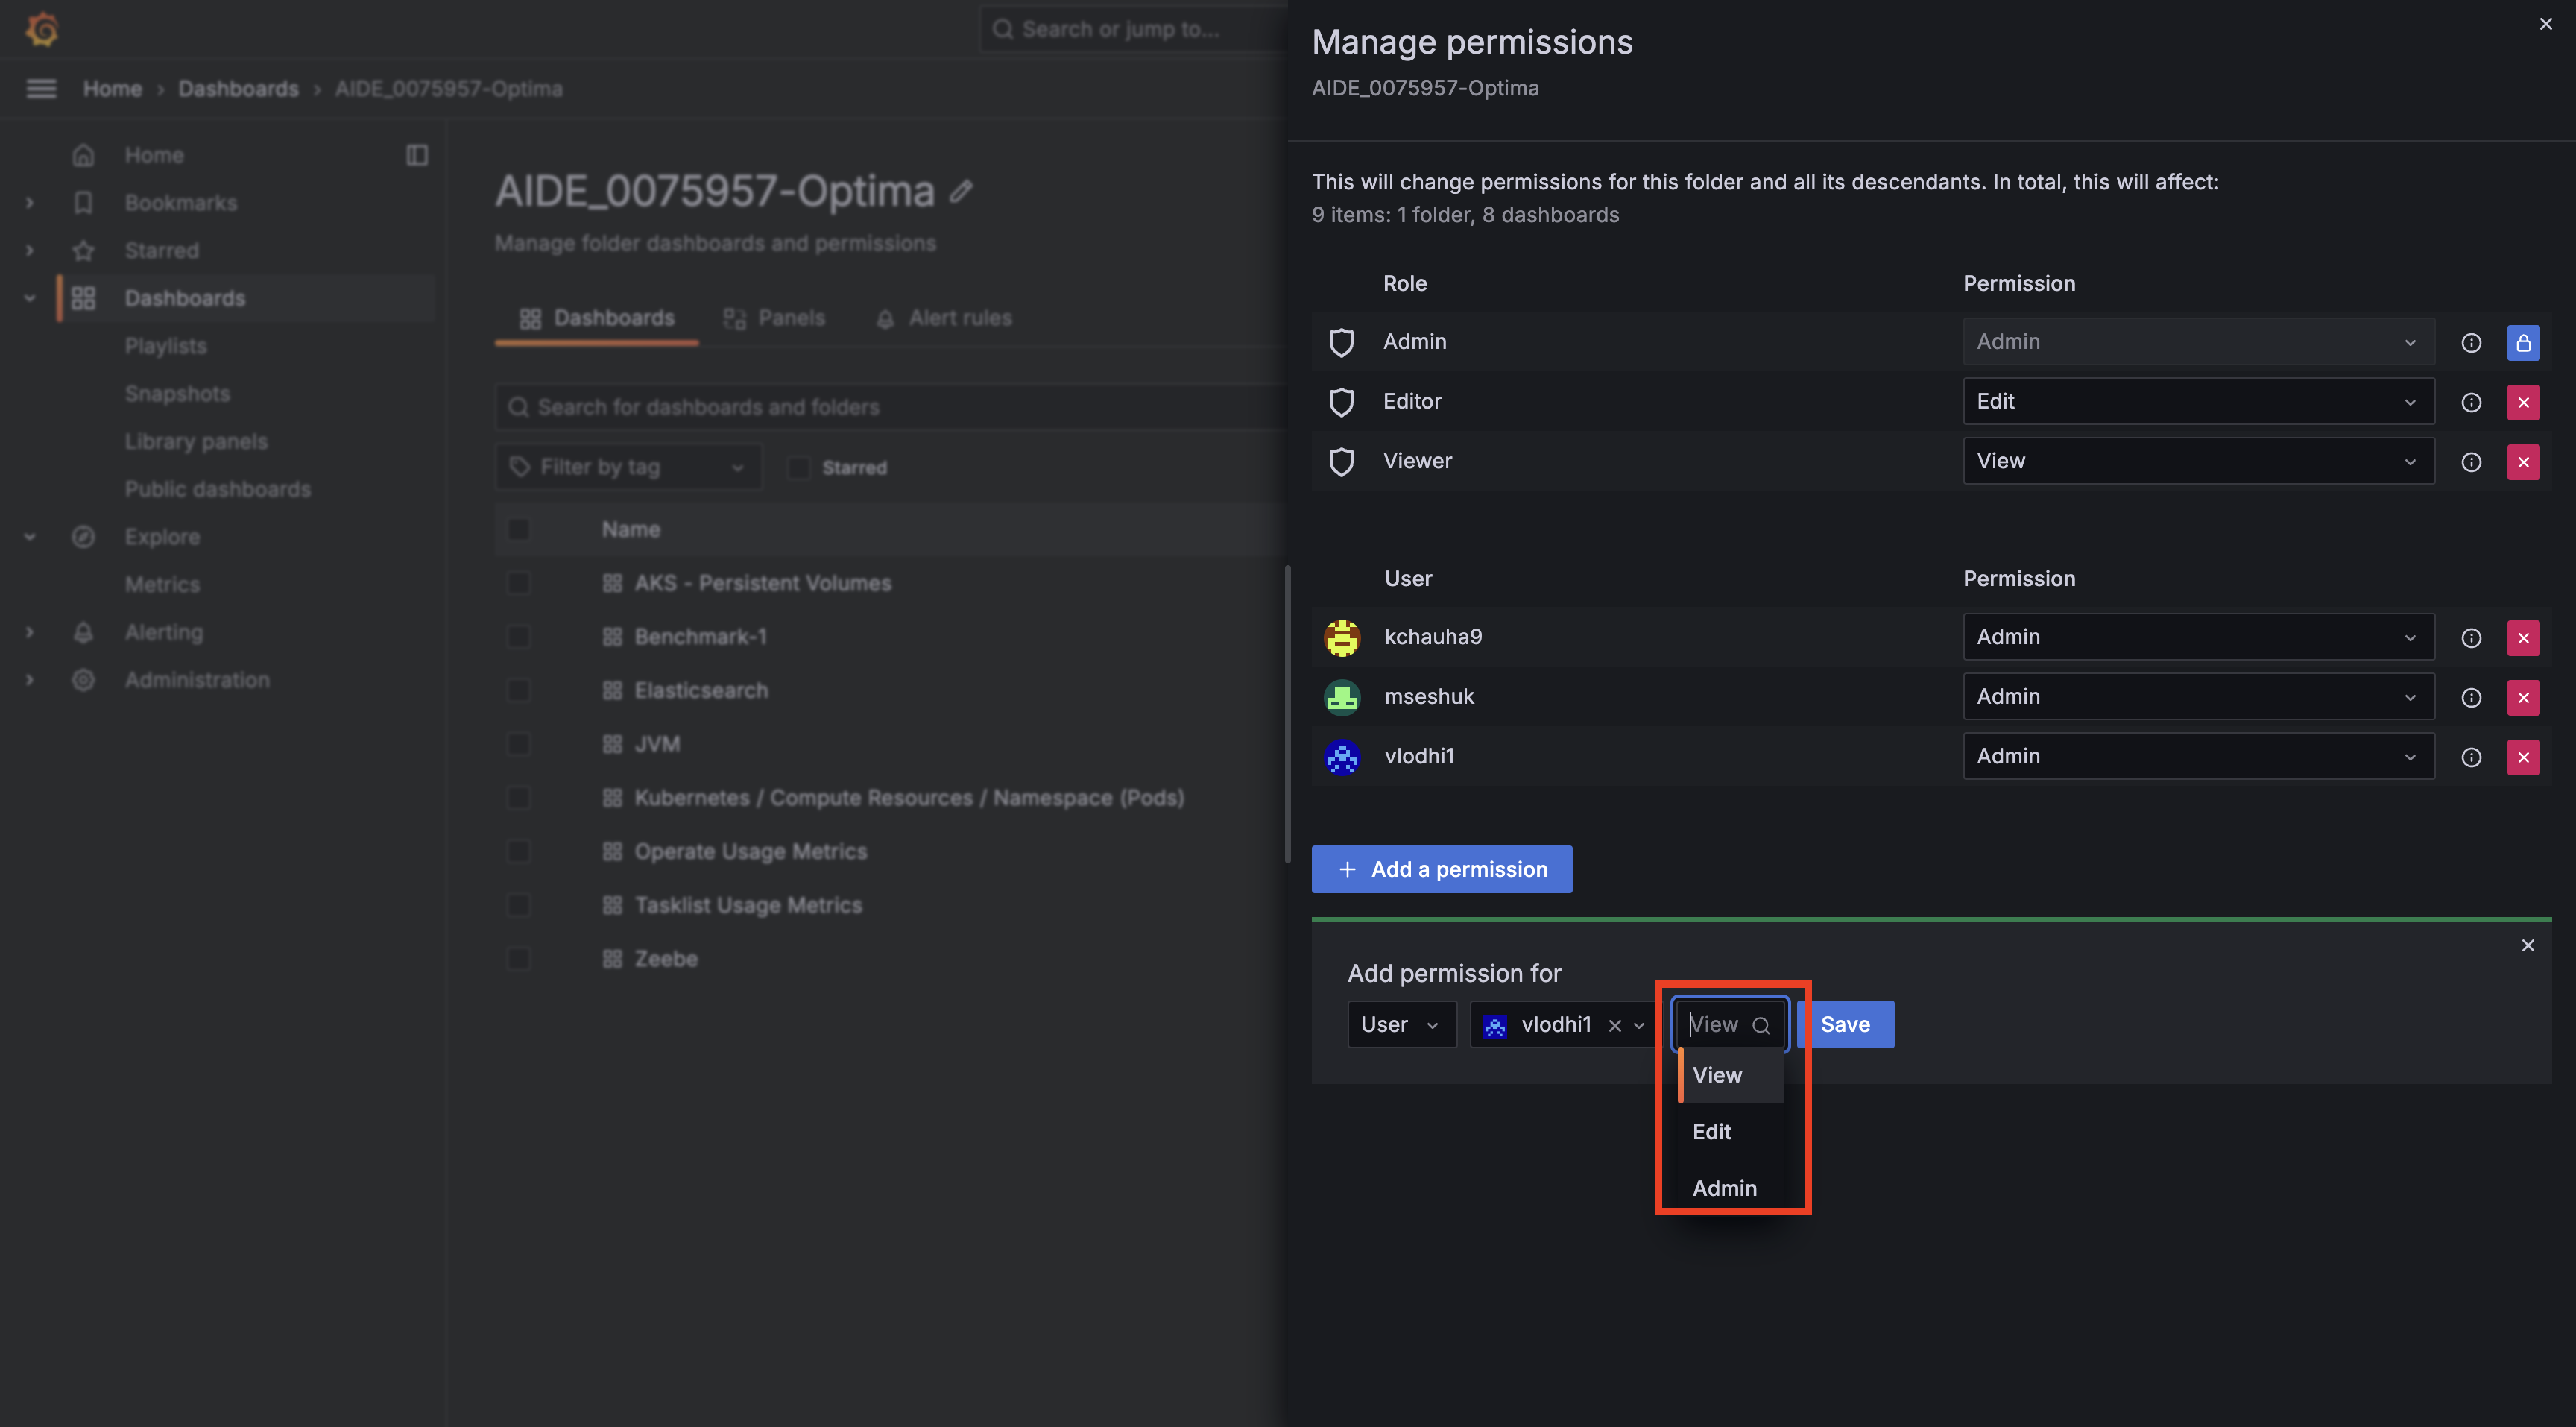Click the Search for dashboards and folders field
Viewport: 2576px width, 1427px height.
(890, 407)
